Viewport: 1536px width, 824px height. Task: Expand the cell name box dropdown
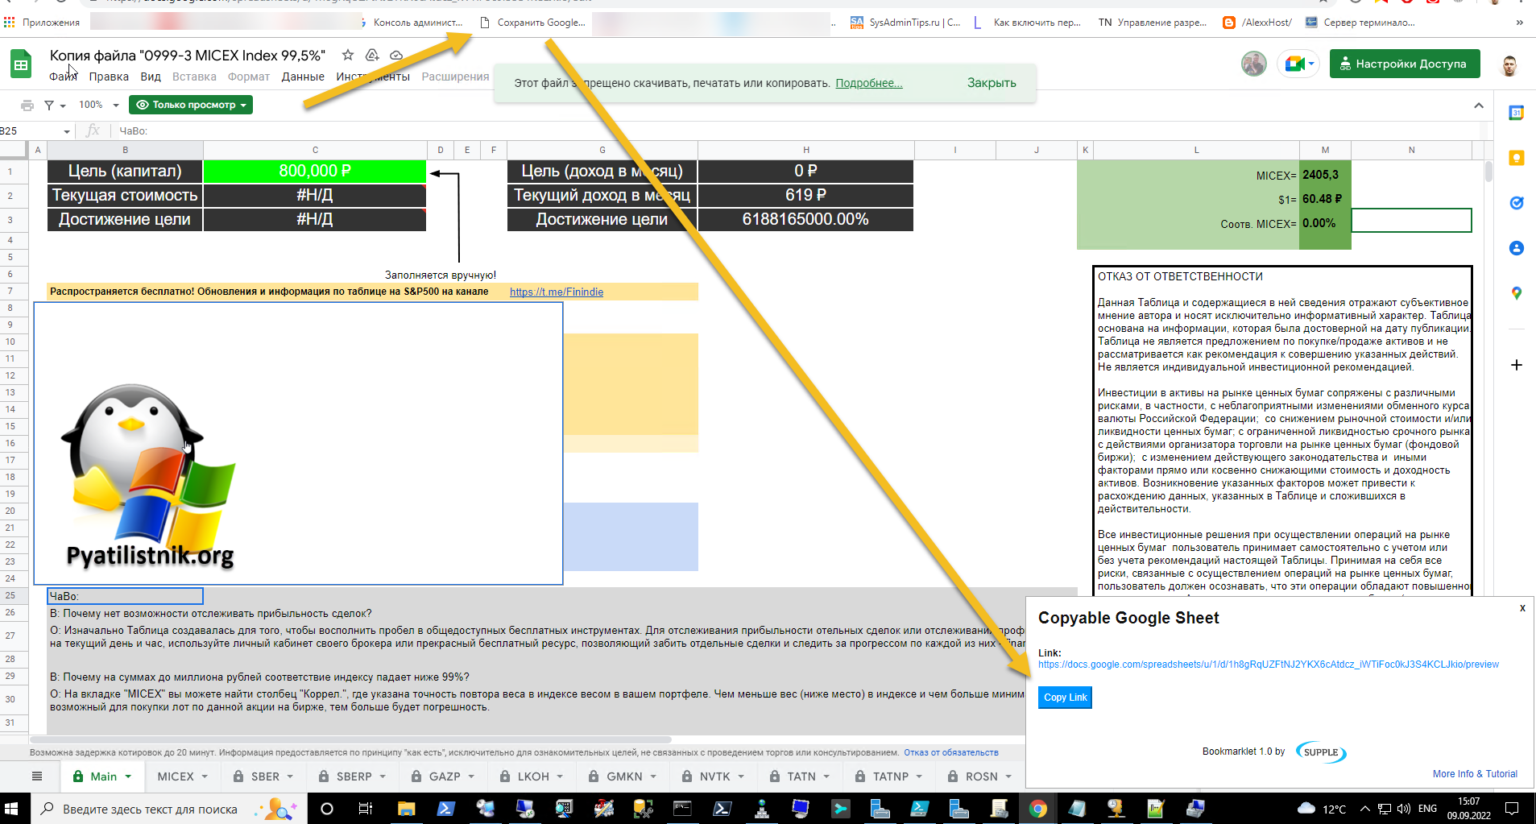pyautogui.click(x=67, y=131)
